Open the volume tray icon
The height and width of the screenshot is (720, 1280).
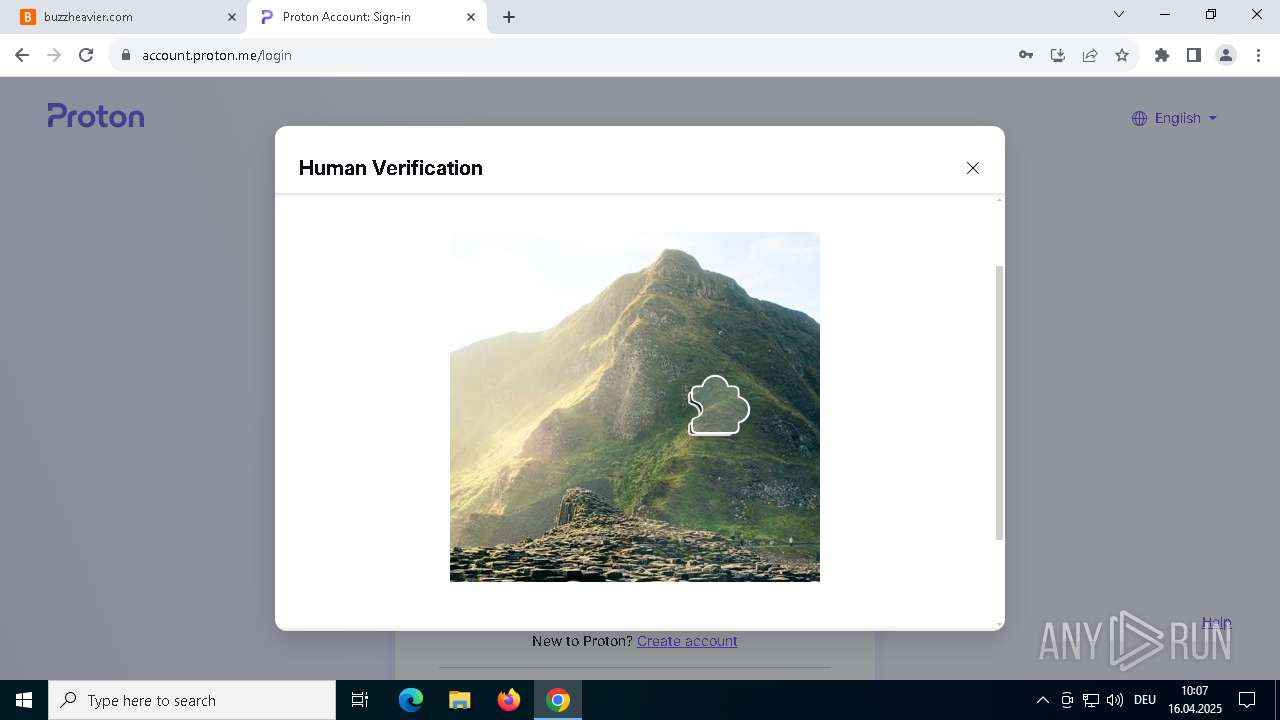pyautogui.click(x=1115, y=700)
